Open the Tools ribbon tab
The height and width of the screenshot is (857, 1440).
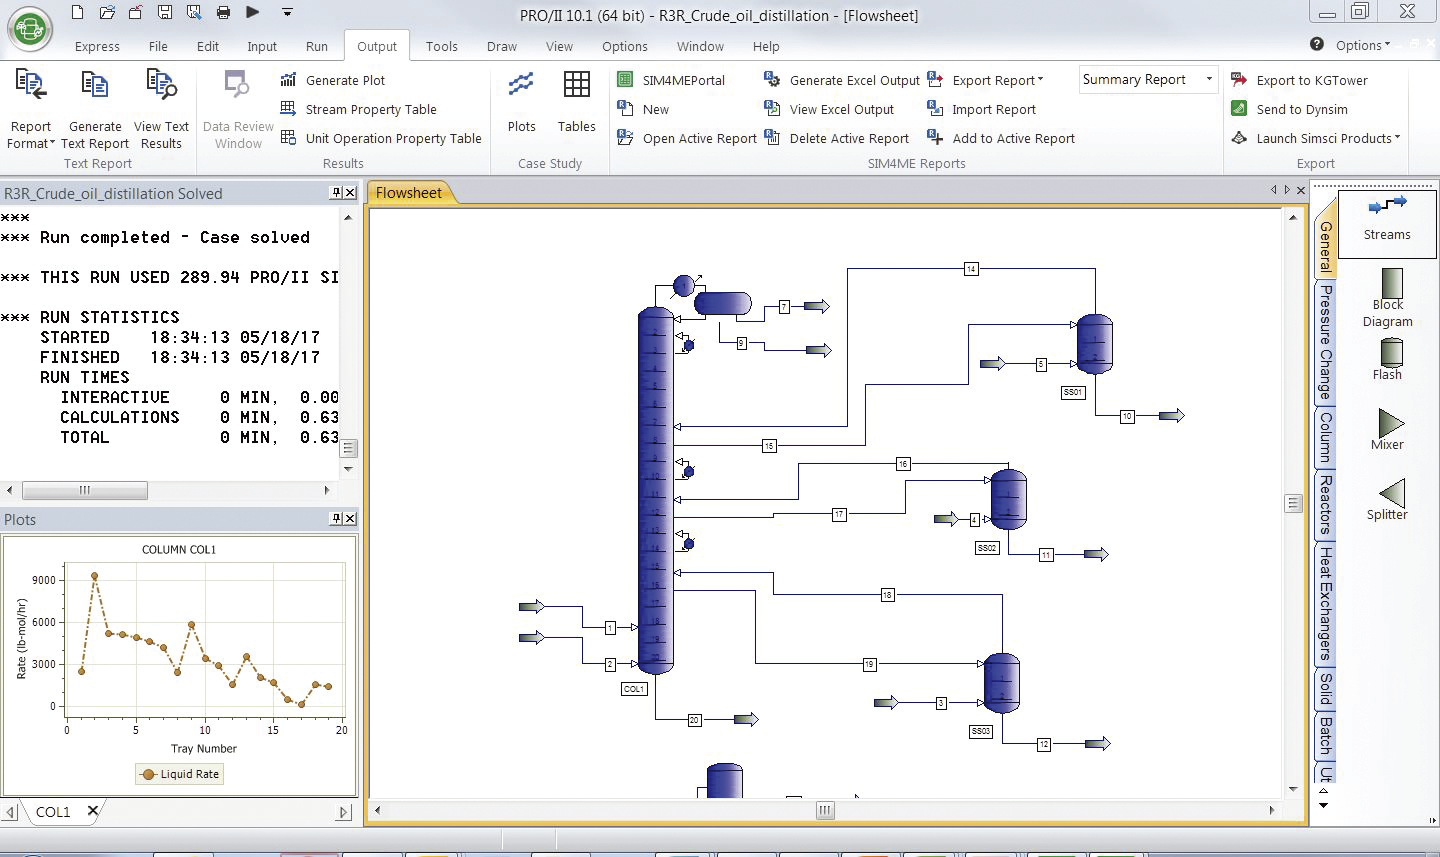click(x=441, y=46)
